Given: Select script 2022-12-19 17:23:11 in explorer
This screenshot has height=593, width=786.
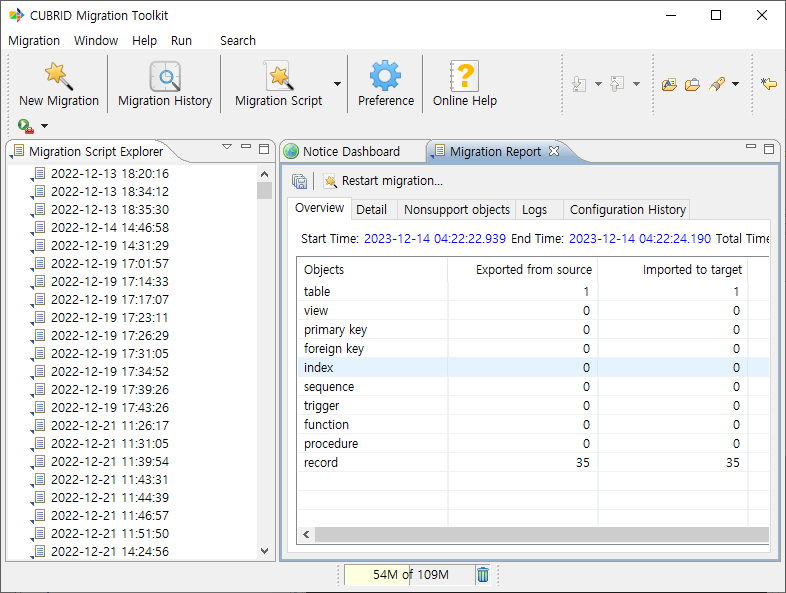Looking at the screenshot, I should point(109,317).
